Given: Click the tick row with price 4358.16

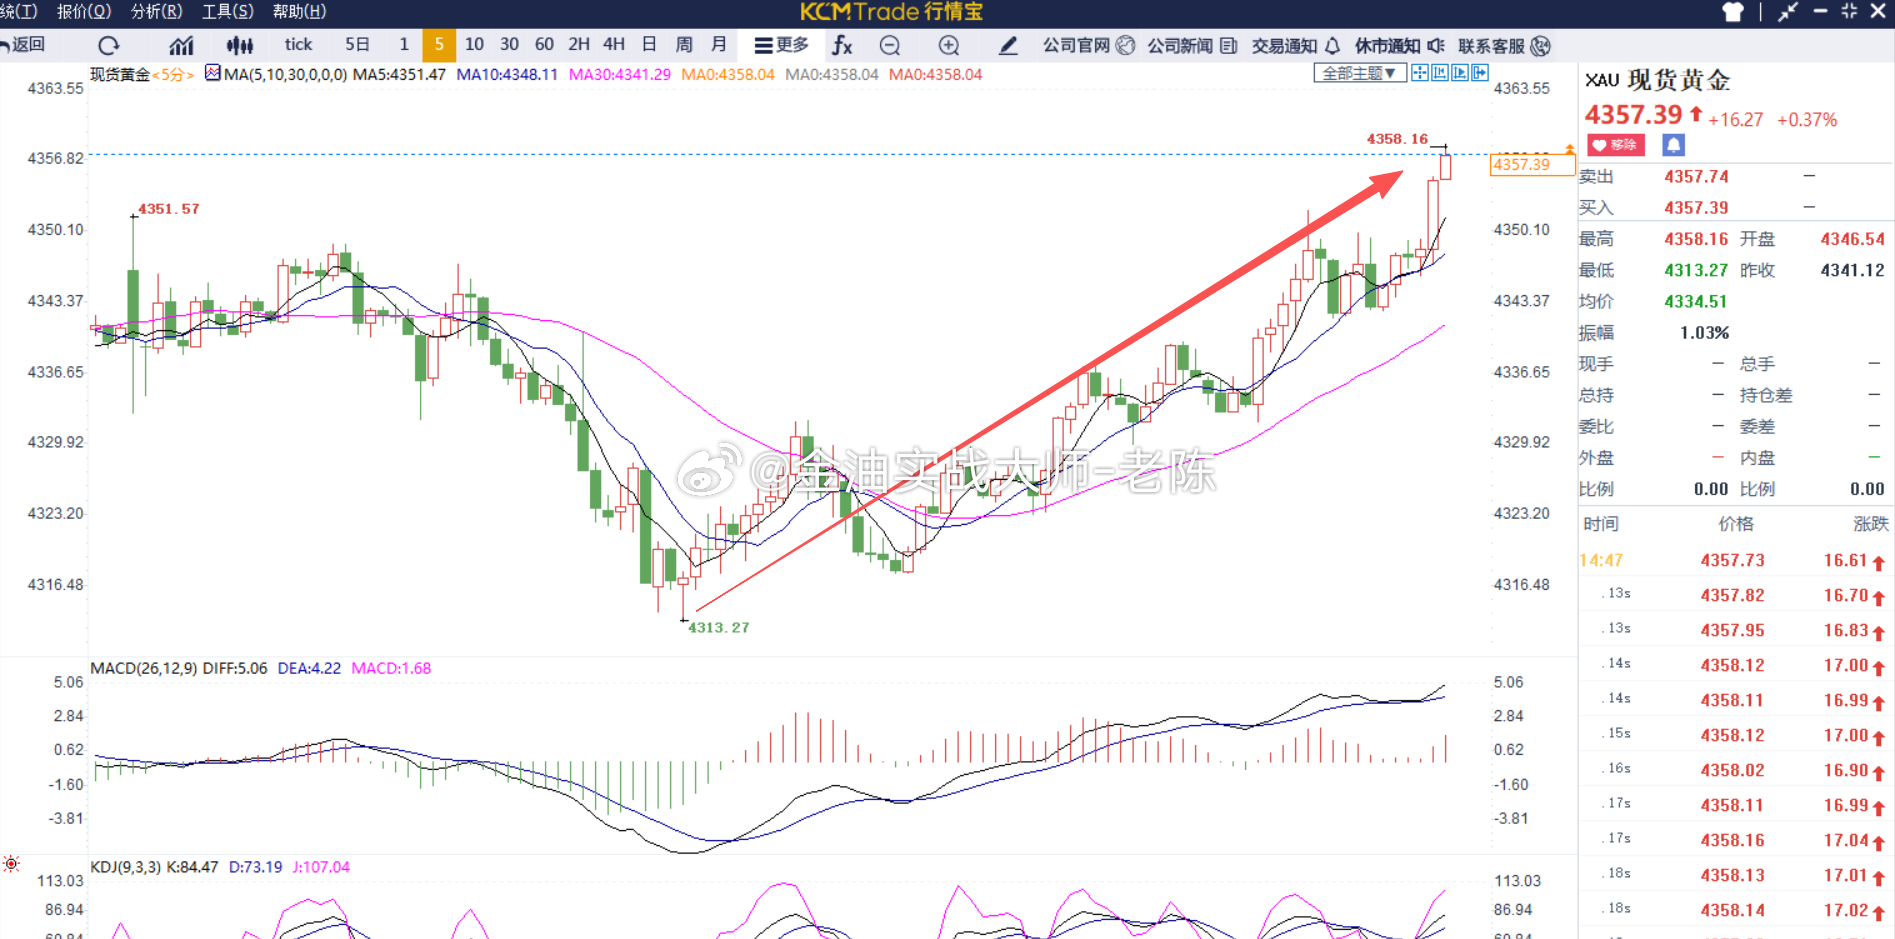Looking at the screenshot, I should click(x=1736, y=841).
